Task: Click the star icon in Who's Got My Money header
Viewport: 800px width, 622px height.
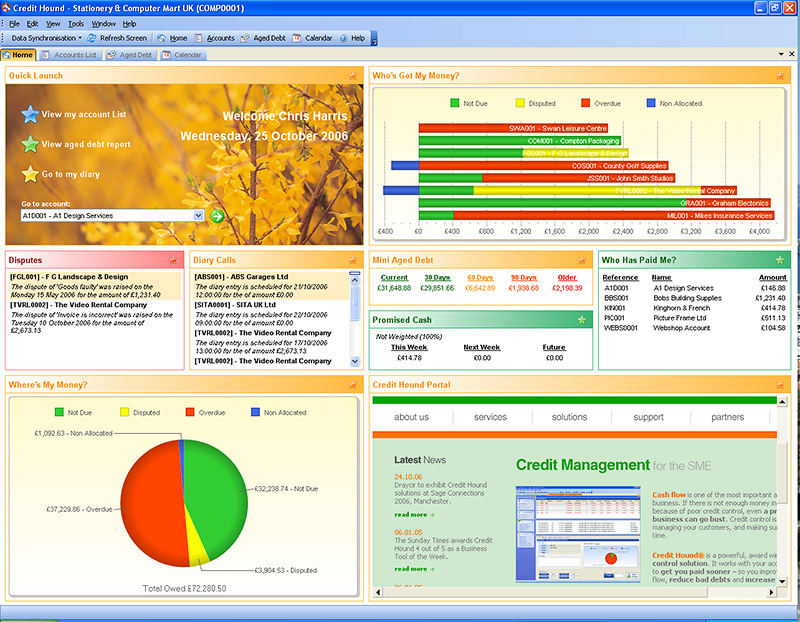Action: (x=780, y=76)
